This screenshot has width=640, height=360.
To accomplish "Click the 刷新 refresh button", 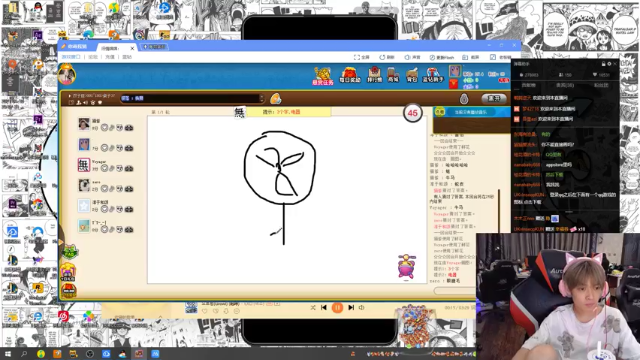I will click(387, 57).
